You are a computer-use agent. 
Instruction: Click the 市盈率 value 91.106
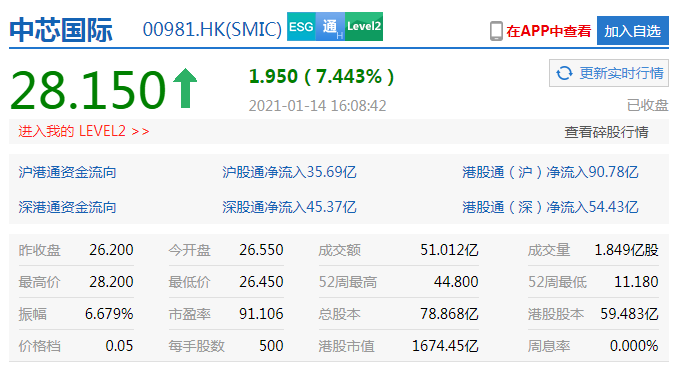[x=261, y=314]
